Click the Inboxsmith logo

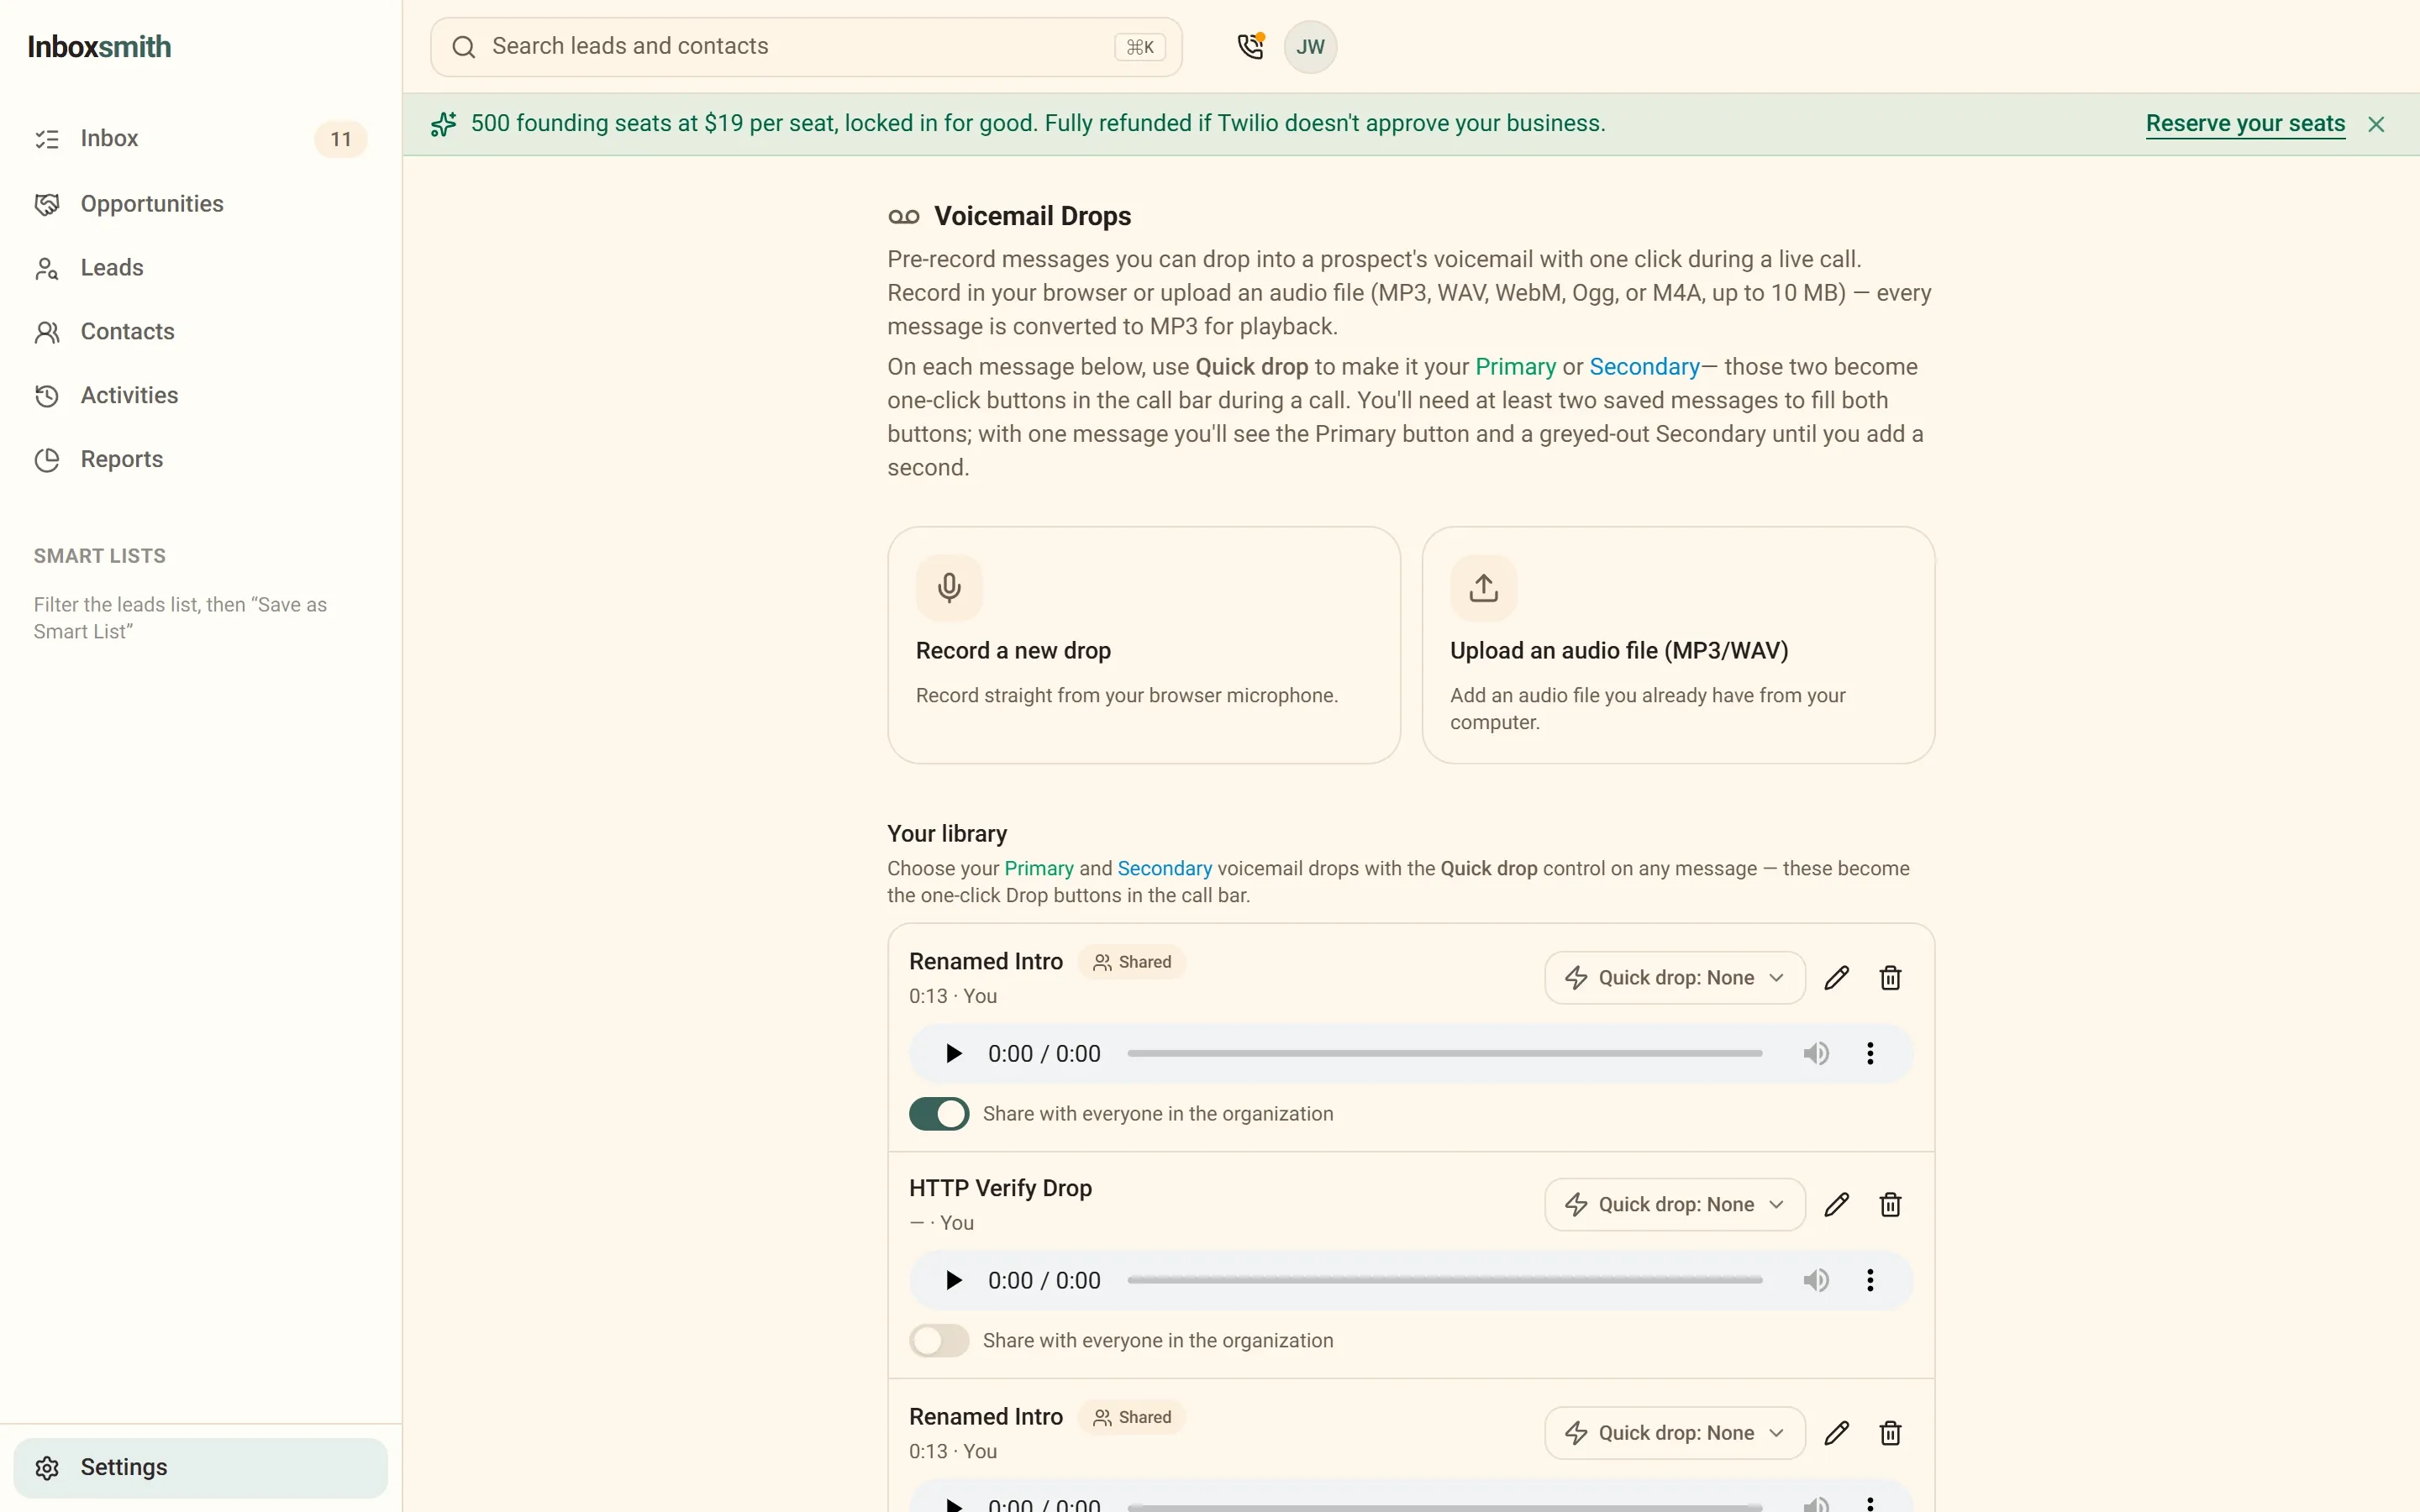(99, 47)
